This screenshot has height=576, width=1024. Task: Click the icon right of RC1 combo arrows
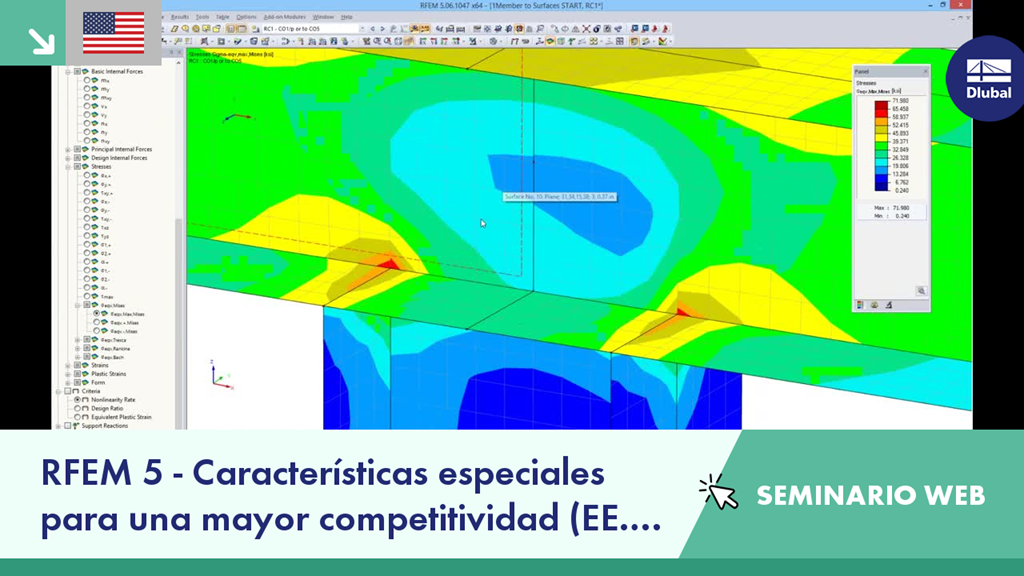click(393, 29)
